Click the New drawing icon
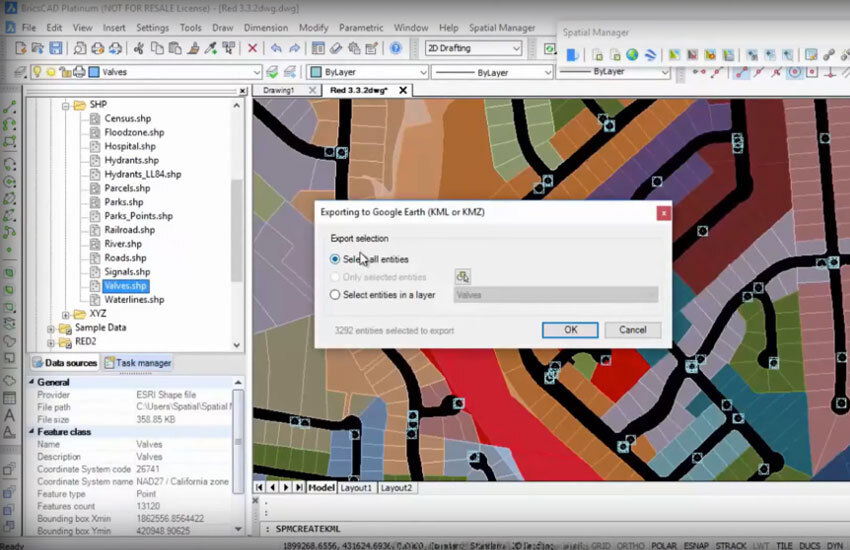 tap(21, 48)
